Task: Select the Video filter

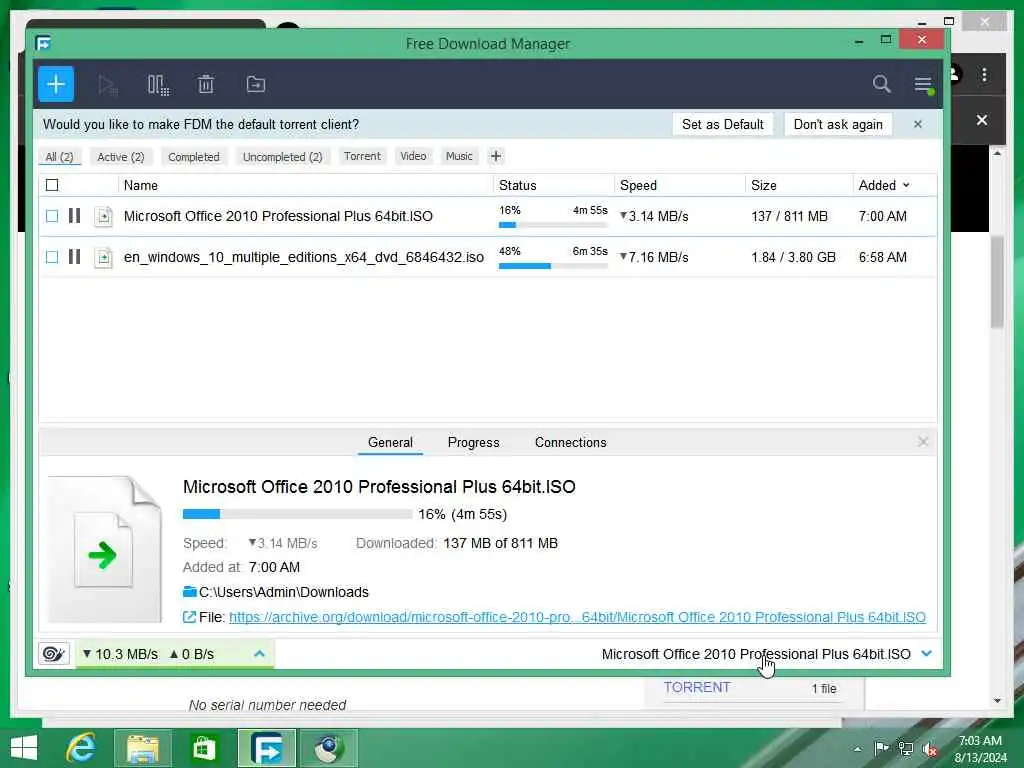Action: point(413,156)
